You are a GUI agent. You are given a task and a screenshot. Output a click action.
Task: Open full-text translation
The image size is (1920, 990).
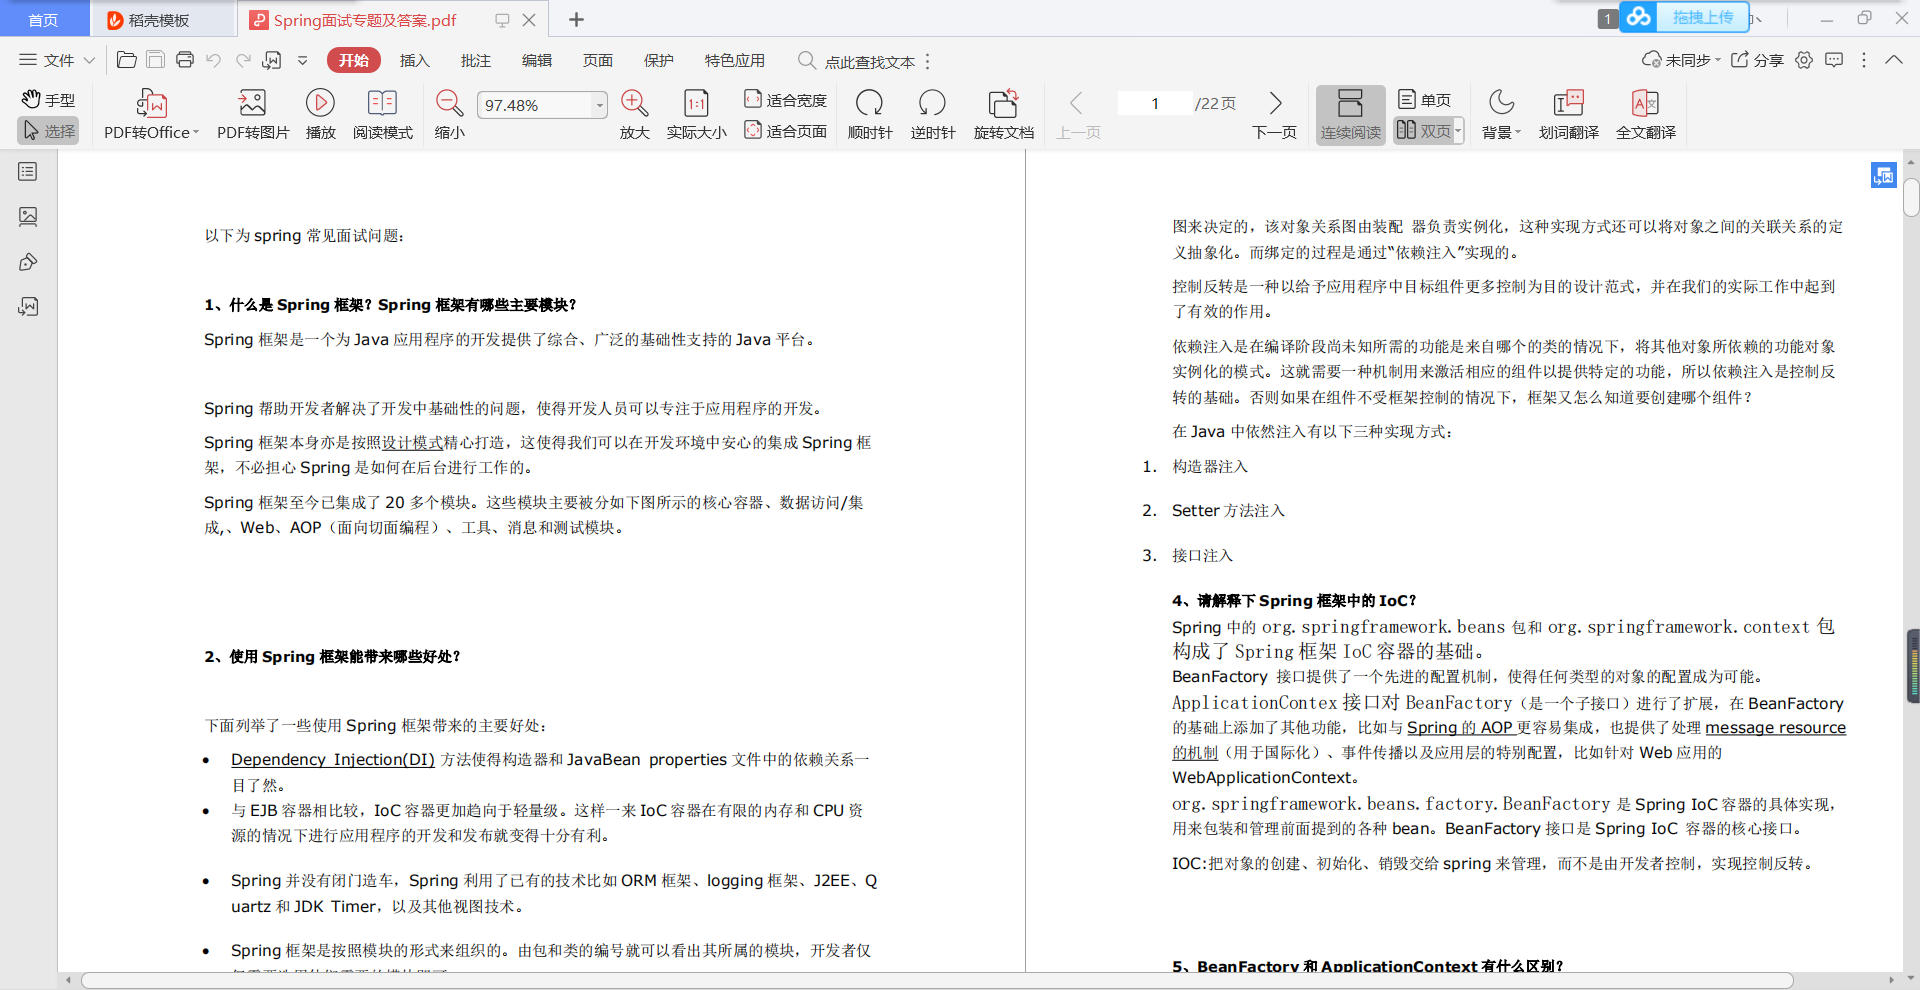point(1645,114)
